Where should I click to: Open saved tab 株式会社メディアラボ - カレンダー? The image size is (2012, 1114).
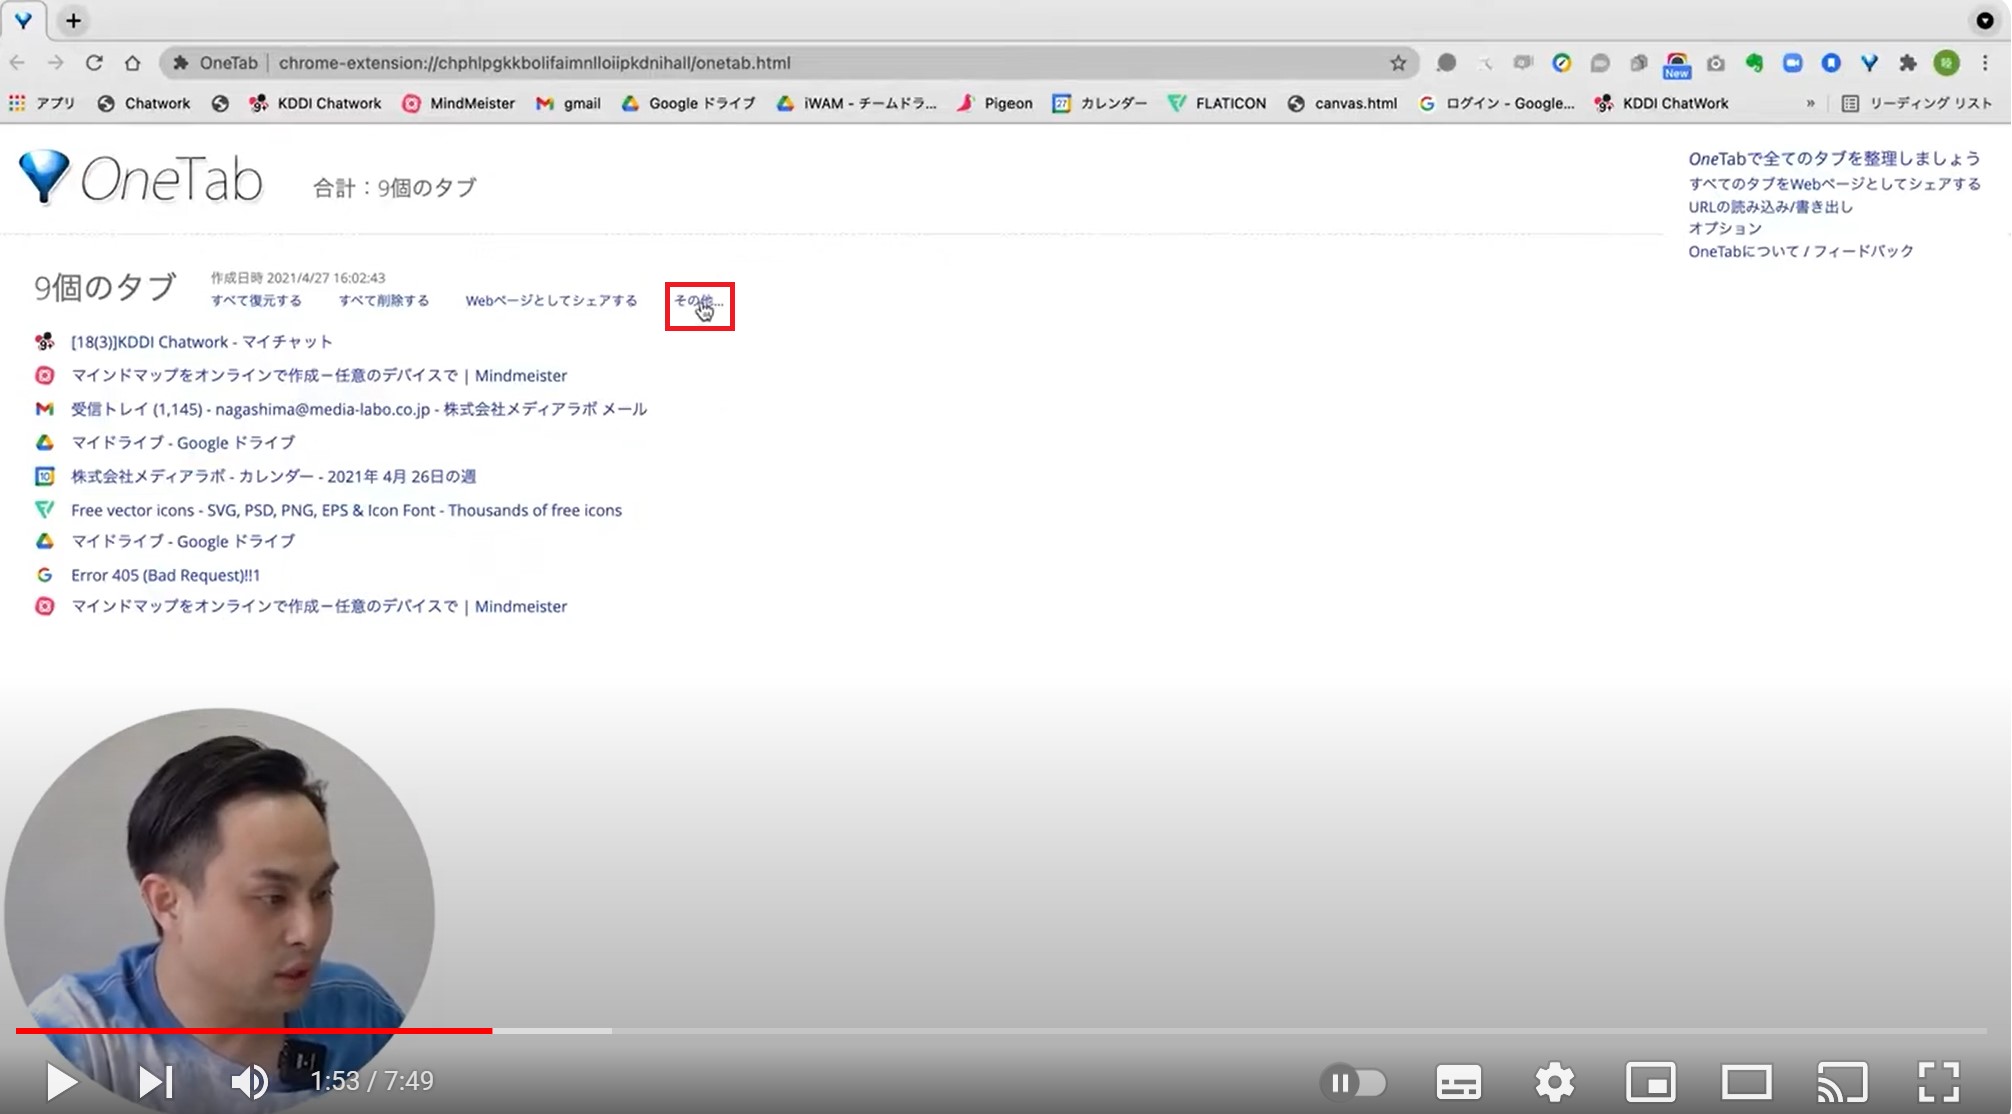pyautogui.click(x=273, y=476)
